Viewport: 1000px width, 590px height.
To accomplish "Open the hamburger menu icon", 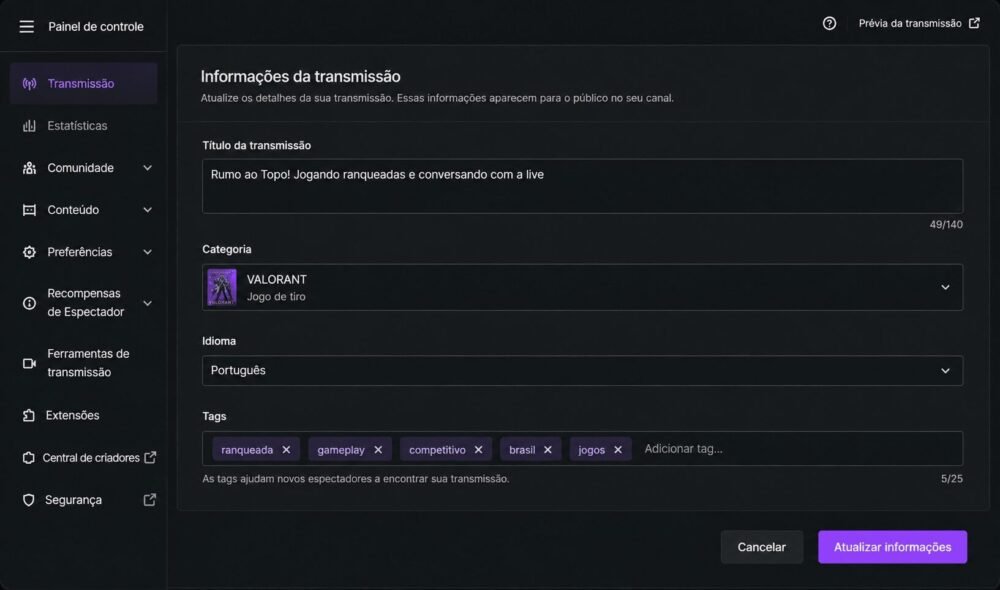I will click(26, 26).
